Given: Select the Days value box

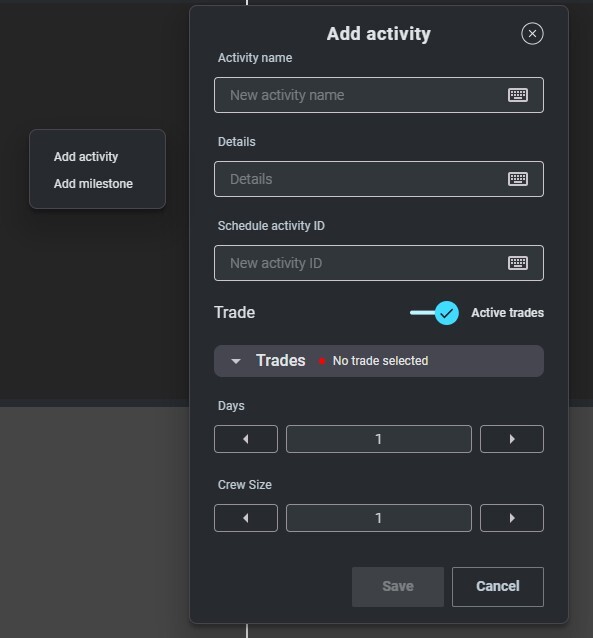Looking at the screenshot, I should tap(379, 439).
